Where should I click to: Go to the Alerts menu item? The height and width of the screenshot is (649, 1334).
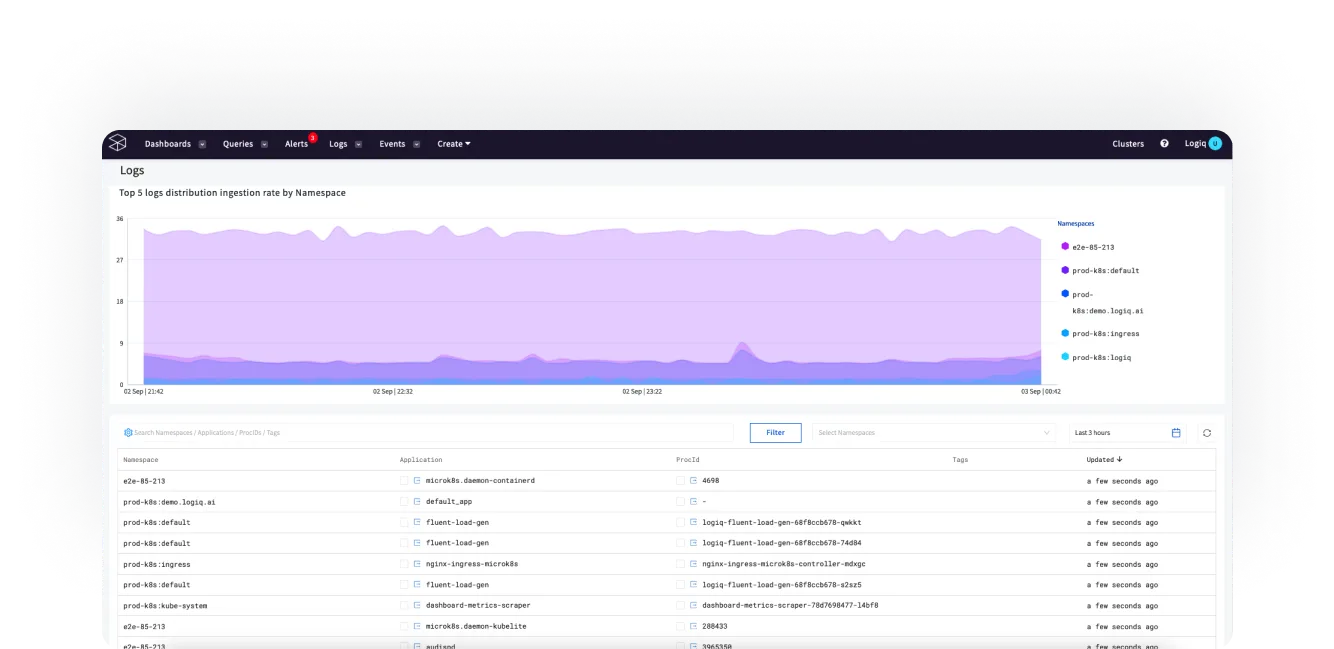pyautogui.click(x=296, y=144)
